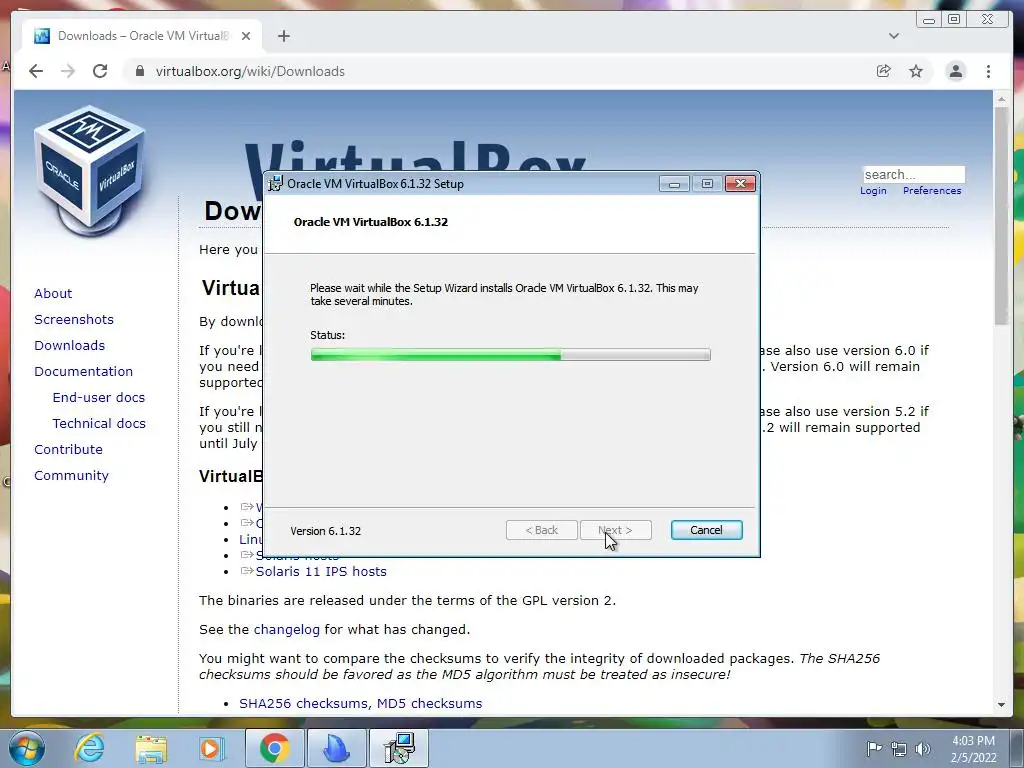Click the Setup dialog title bar icon
Viewport: 1024px width, 768px height.
pos(276,184)
